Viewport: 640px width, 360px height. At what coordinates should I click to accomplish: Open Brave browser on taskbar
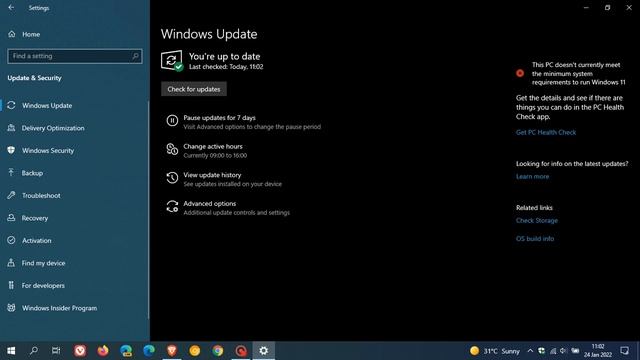tap(172, 351)
